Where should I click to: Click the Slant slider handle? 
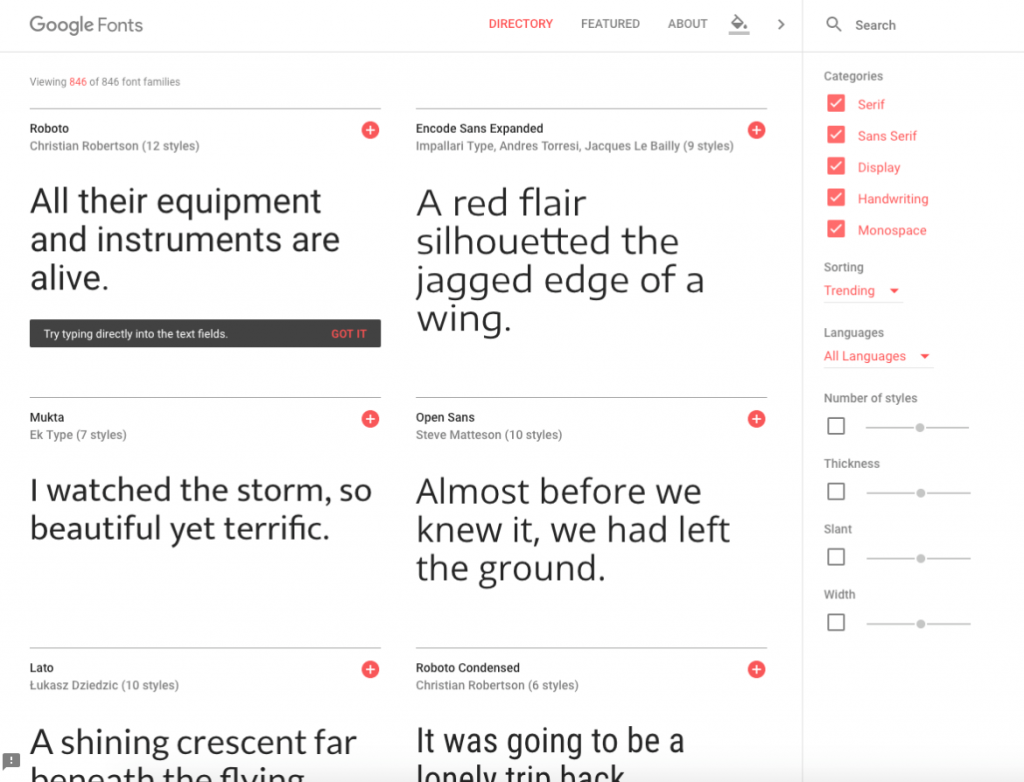[x=920, y=558]
